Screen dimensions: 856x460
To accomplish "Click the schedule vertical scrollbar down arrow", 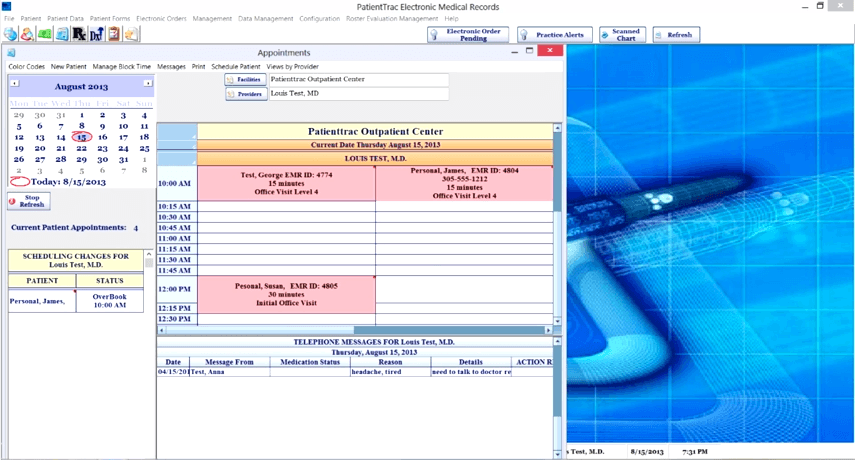I will click(557, 321).
